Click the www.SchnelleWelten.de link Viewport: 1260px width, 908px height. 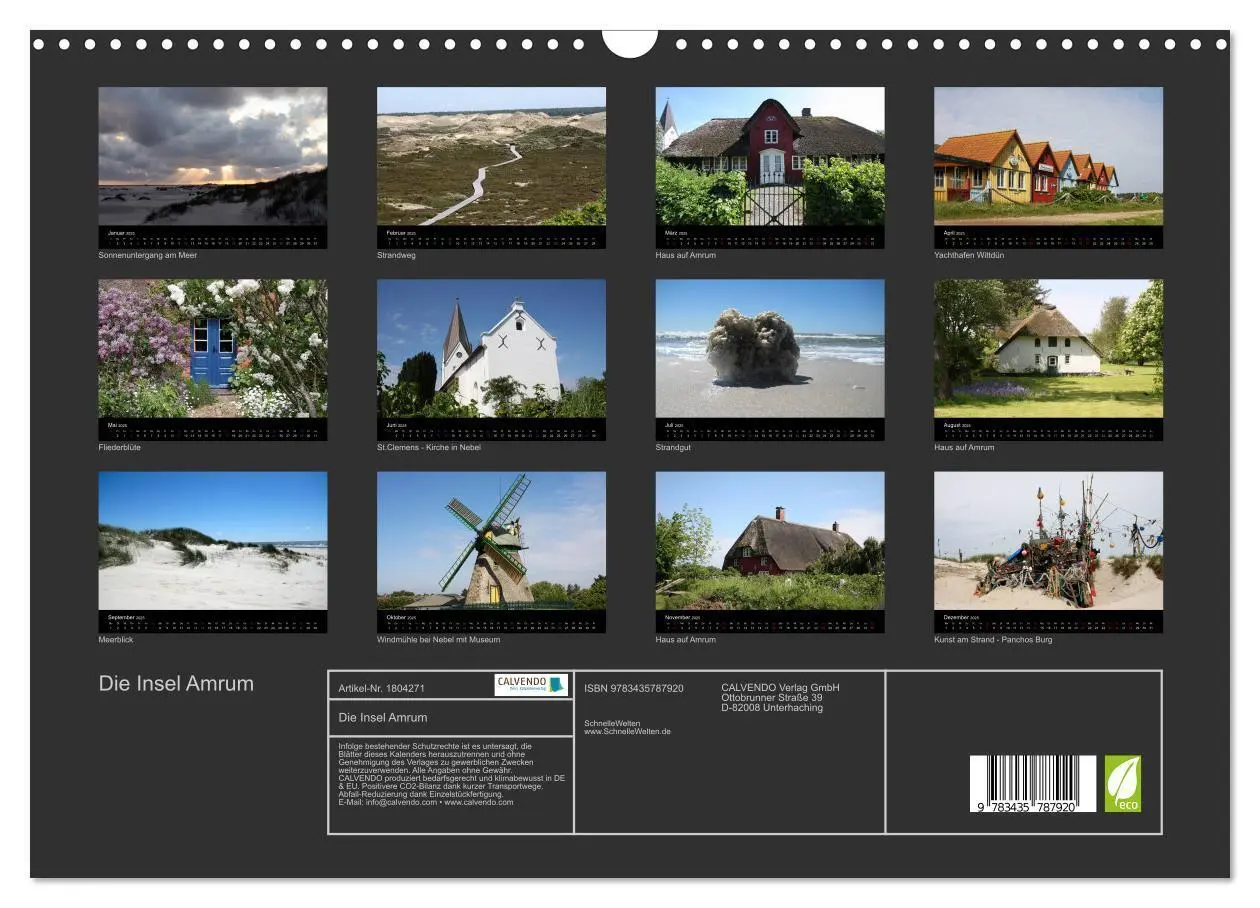(627, 732)
